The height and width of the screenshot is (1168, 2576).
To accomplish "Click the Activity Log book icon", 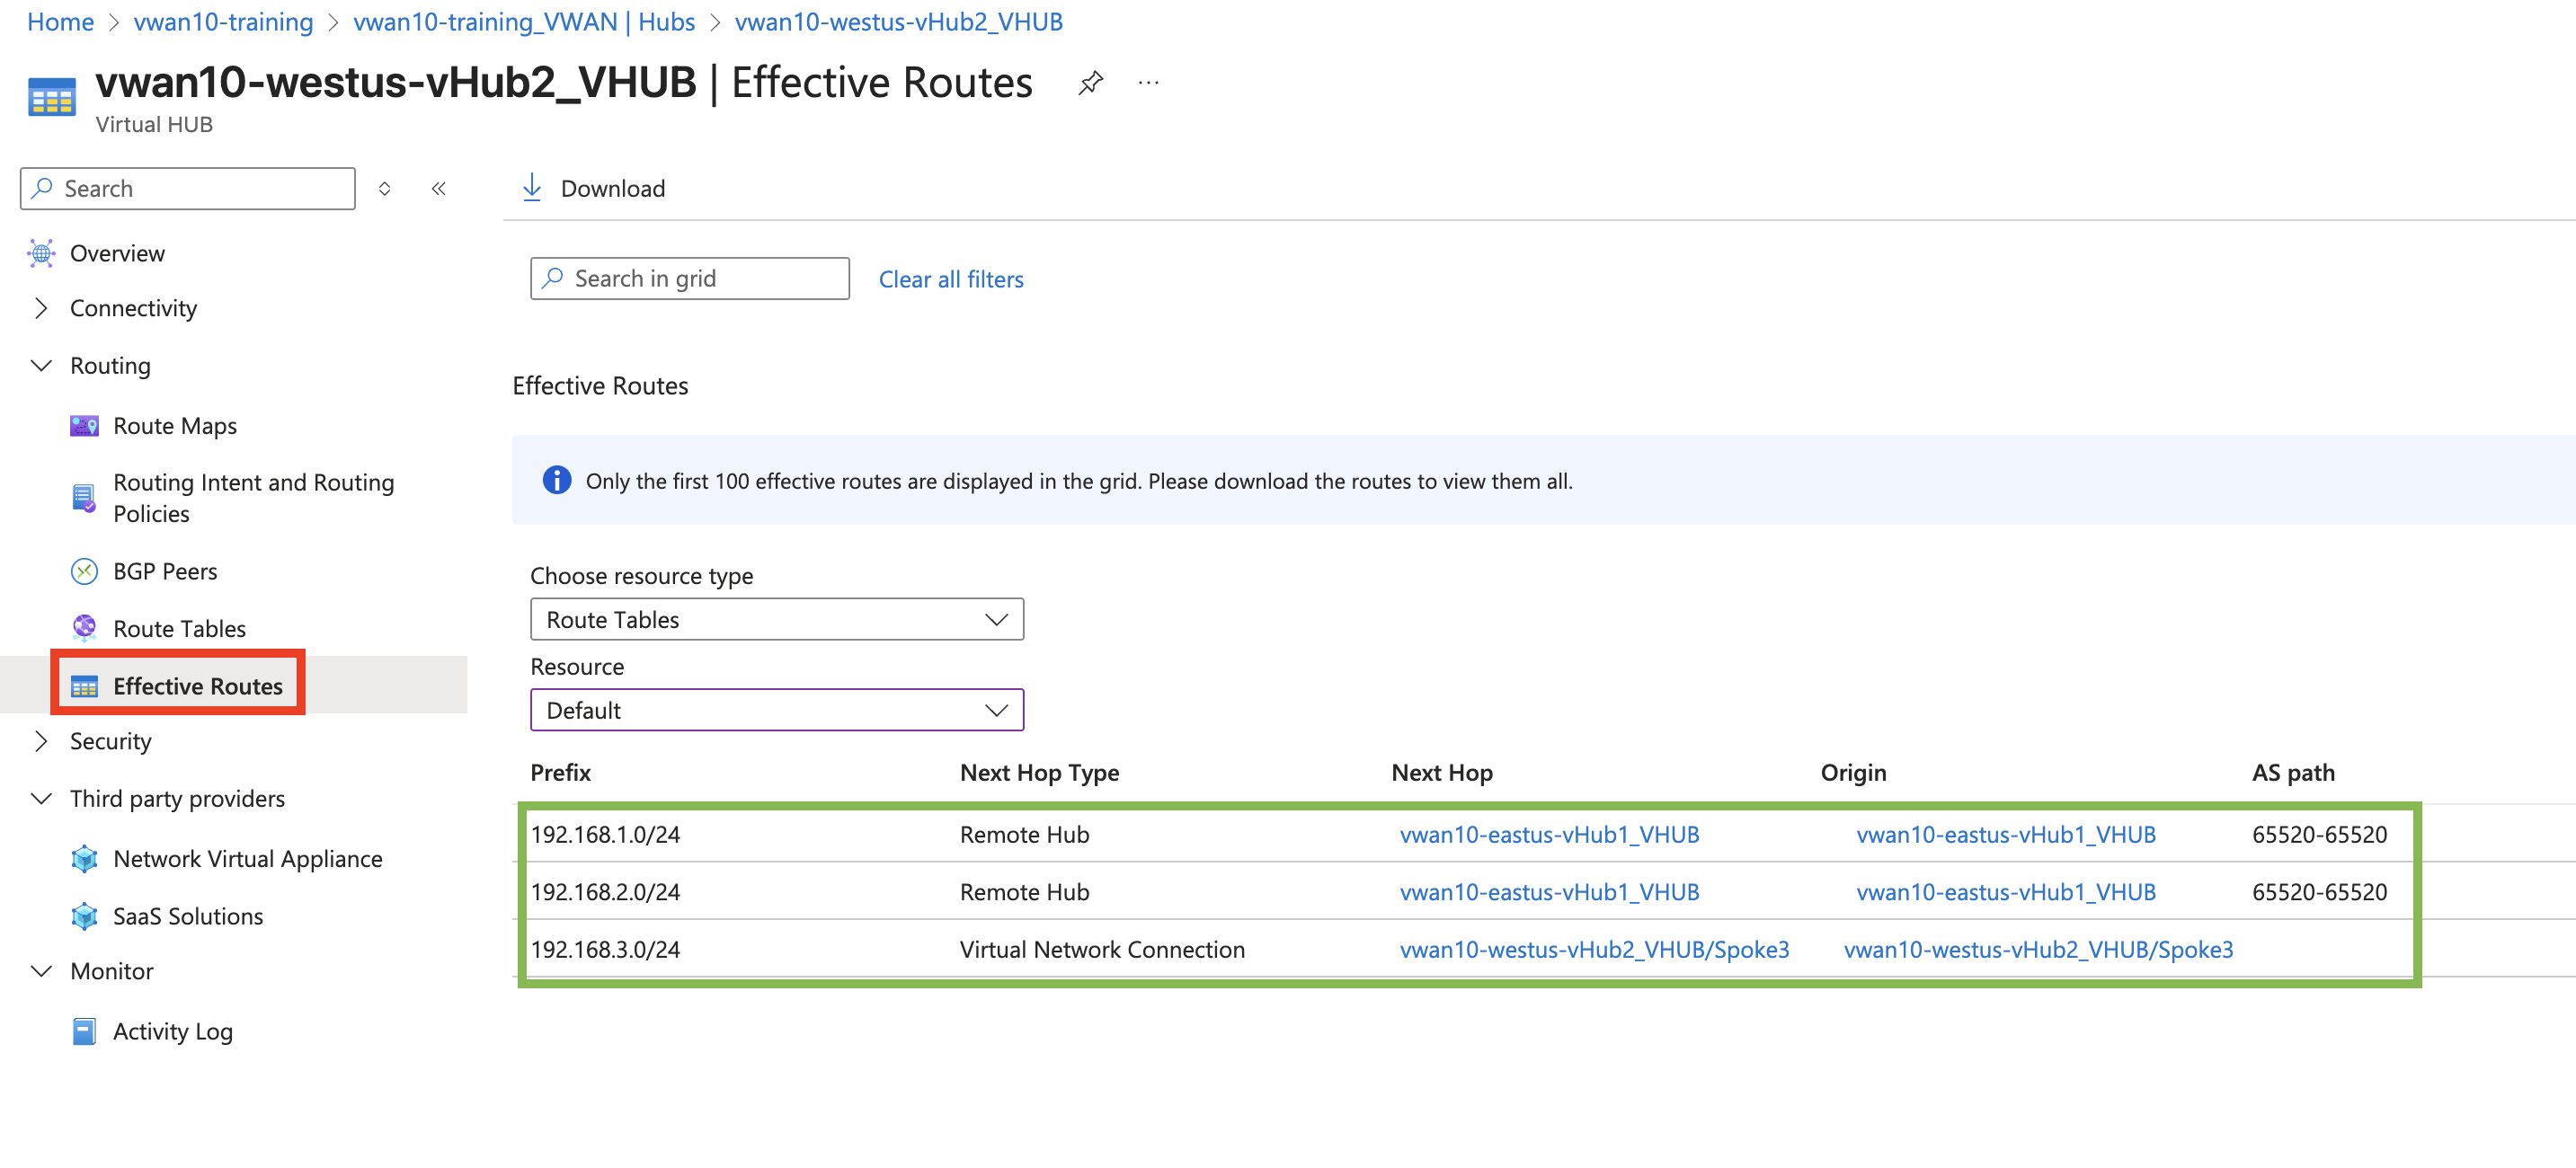I will [x=84, y=1031].
